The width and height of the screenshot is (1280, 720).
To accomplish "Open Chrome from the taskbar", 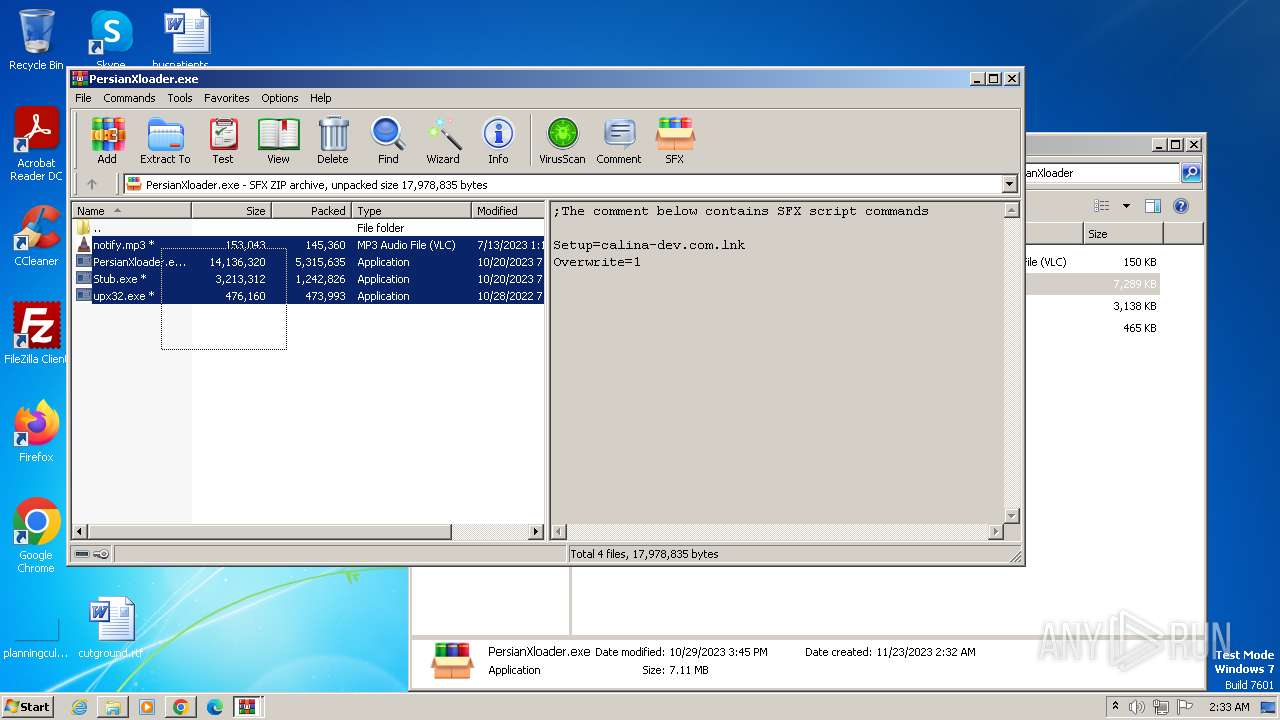I will click(x=181, y=706).
